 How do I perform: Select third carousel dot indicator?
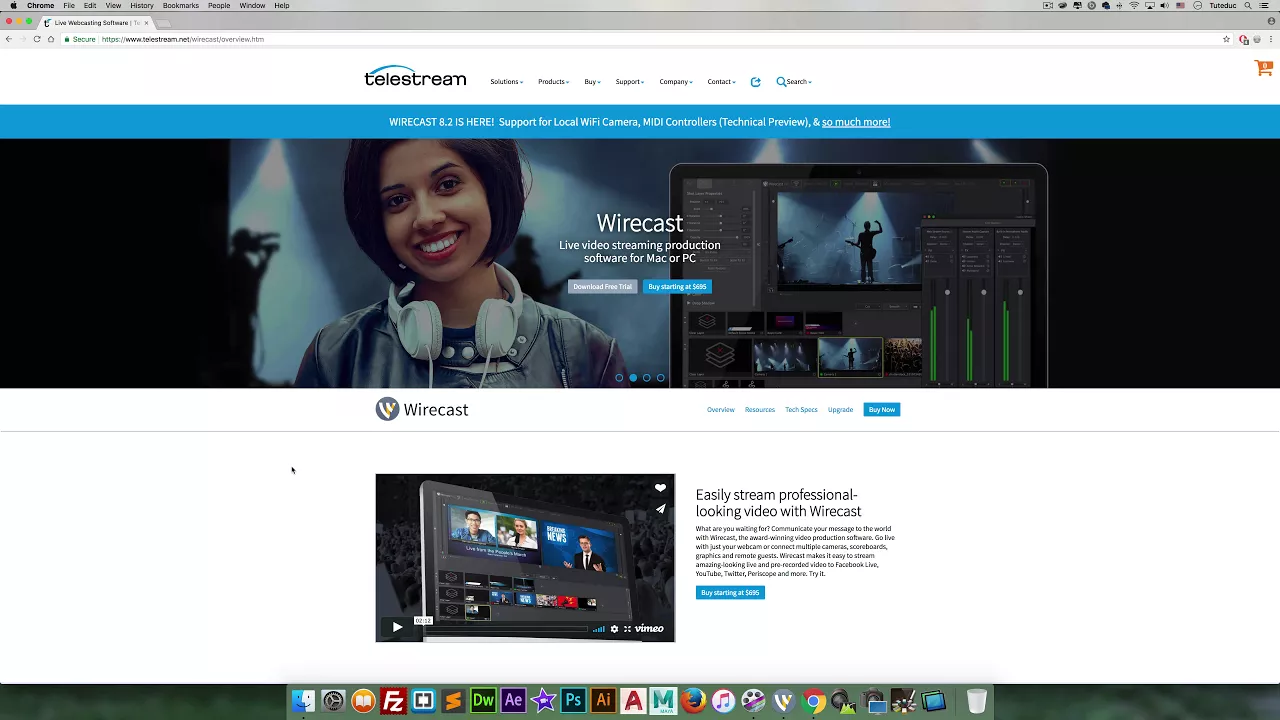pyautogui.click(x=647, y=378)
